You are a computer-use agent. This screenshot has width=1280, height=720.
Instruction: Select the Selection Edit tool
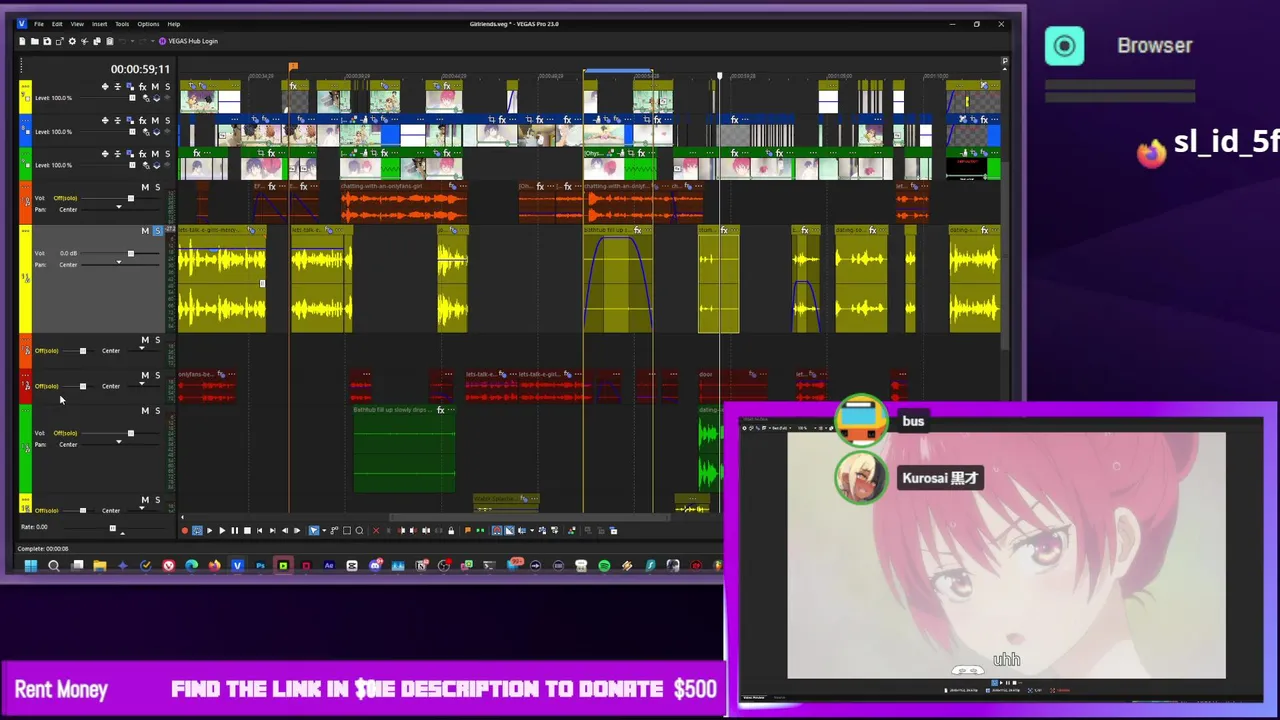347,531
